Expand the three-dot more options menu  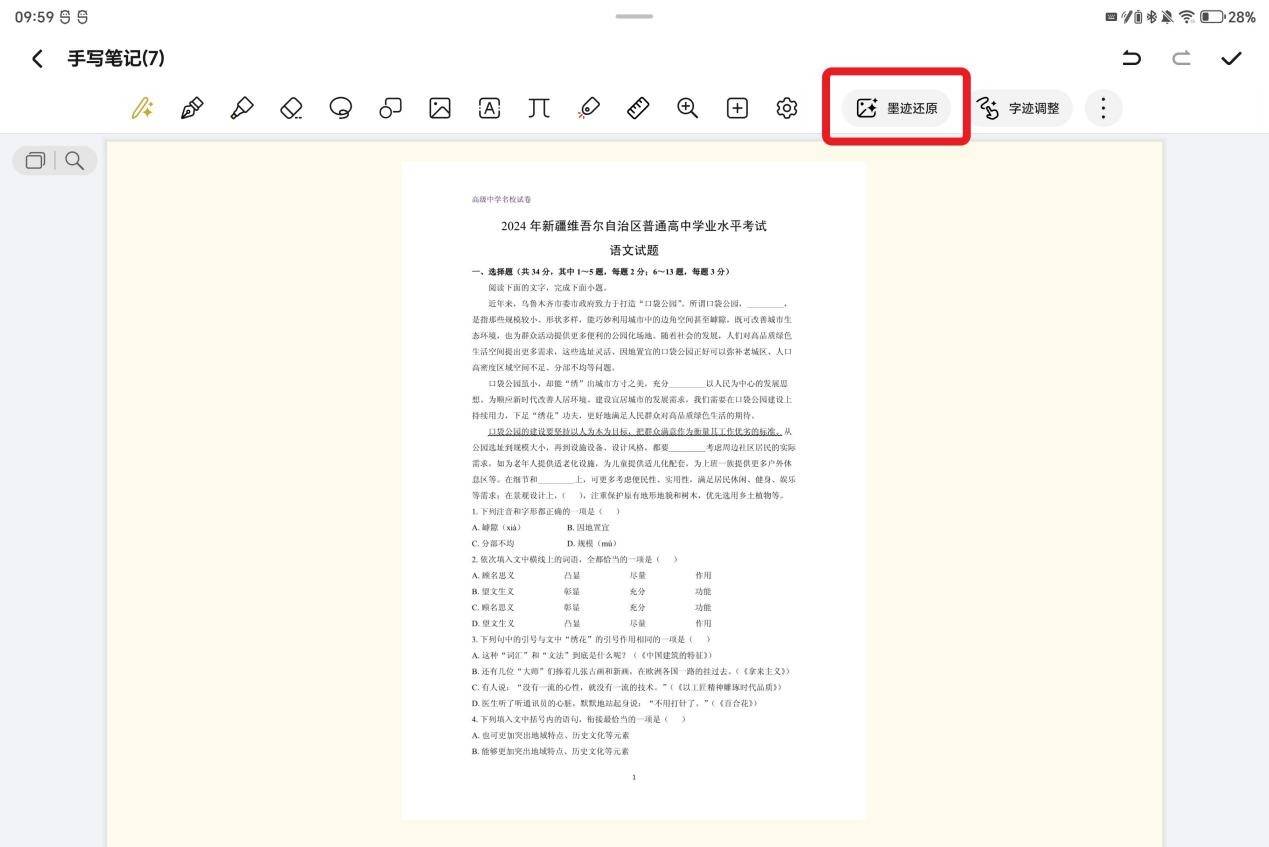click(x=1103, y=108)
